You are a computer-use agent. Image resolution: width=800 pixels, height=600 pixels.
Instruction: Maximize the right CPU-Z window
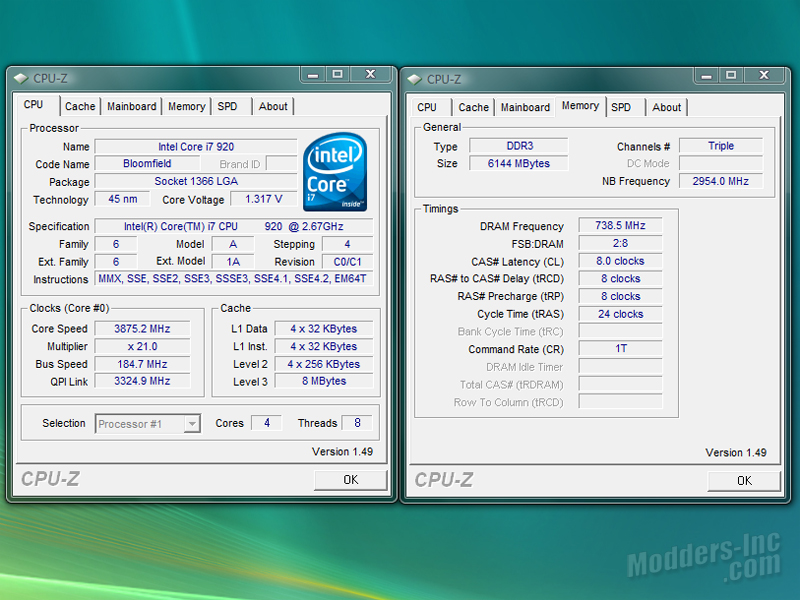pos(731,76)
